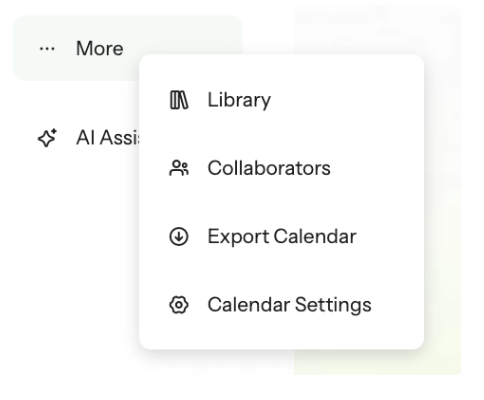Click the Export Calendar text label
The width and height of the screenshot is (484, 400).
coord(282,237)
